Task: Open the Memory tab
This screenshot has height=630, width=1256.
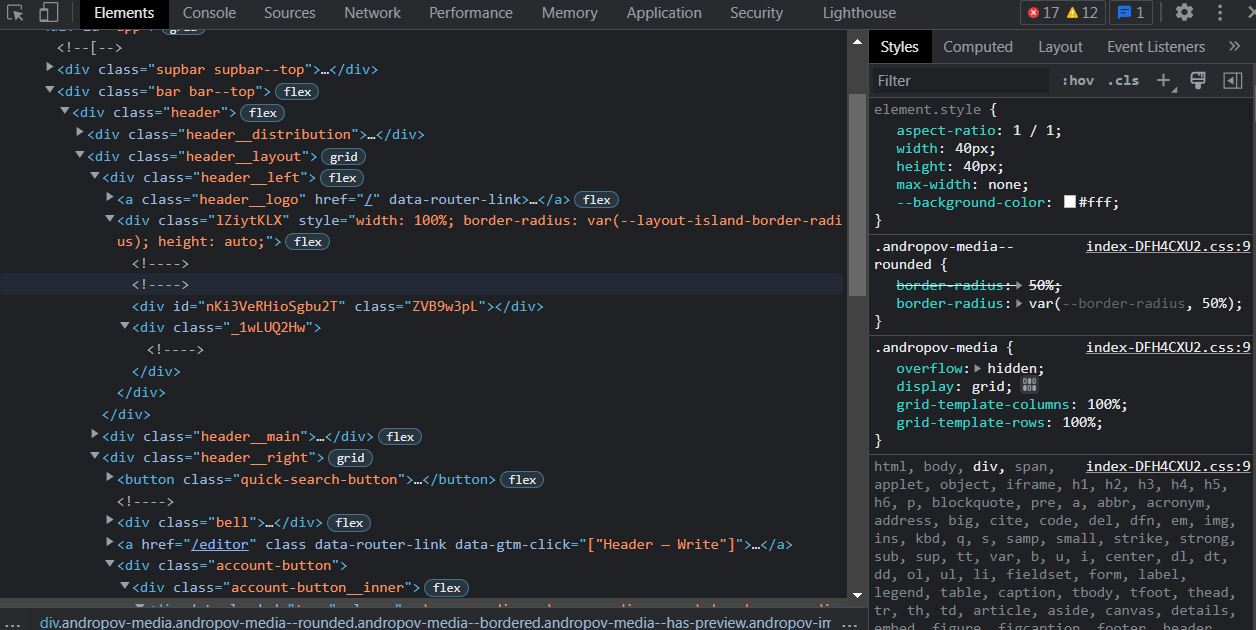Action: click(x=569, y=13)
